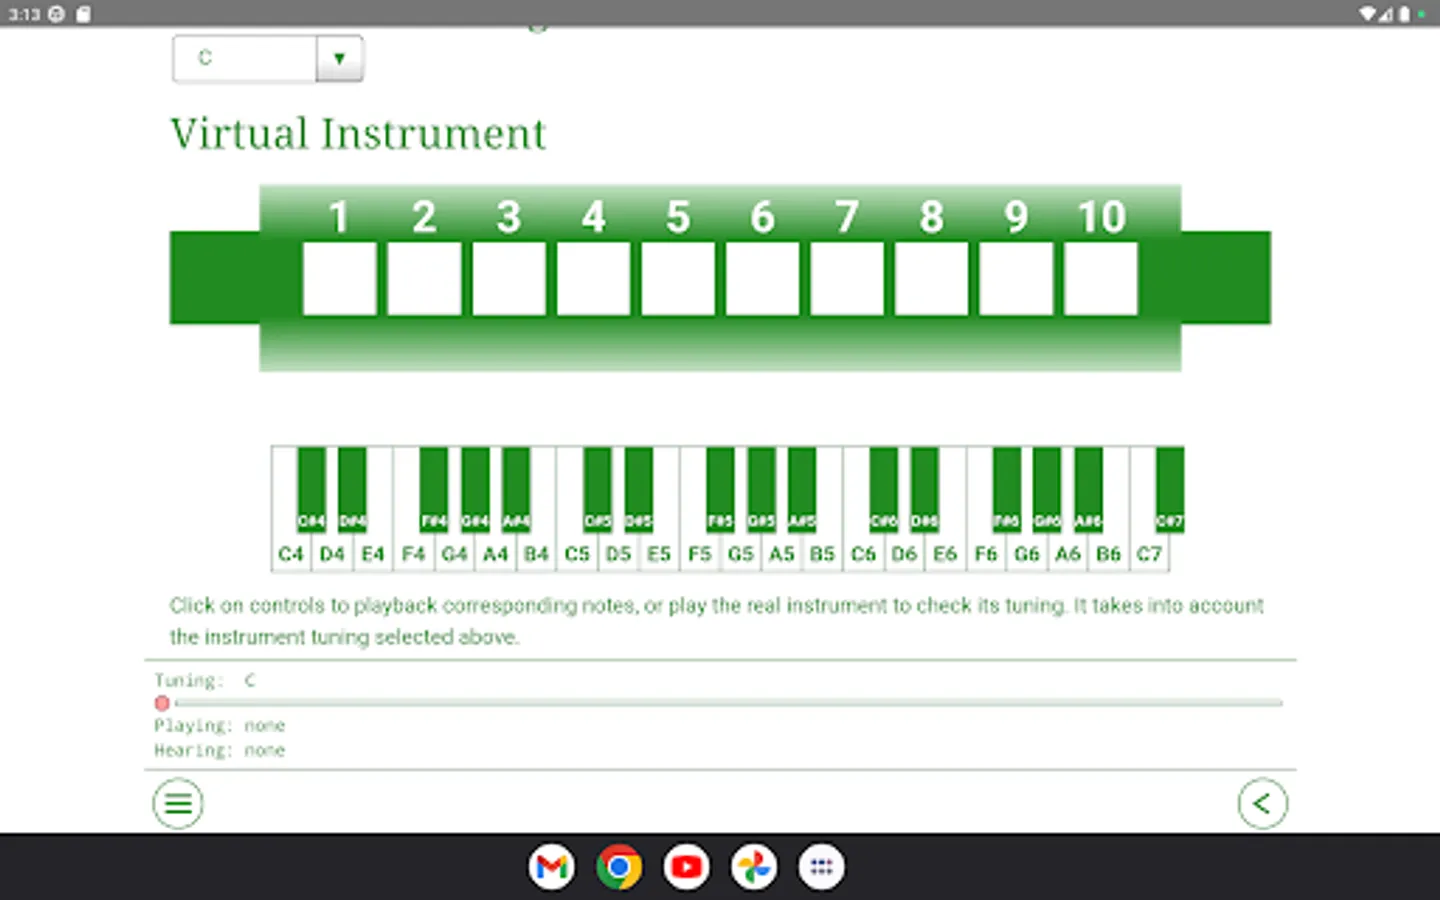
Task: Play the A4 piano key
Action: pyautogui.click(x=496, y=553)
